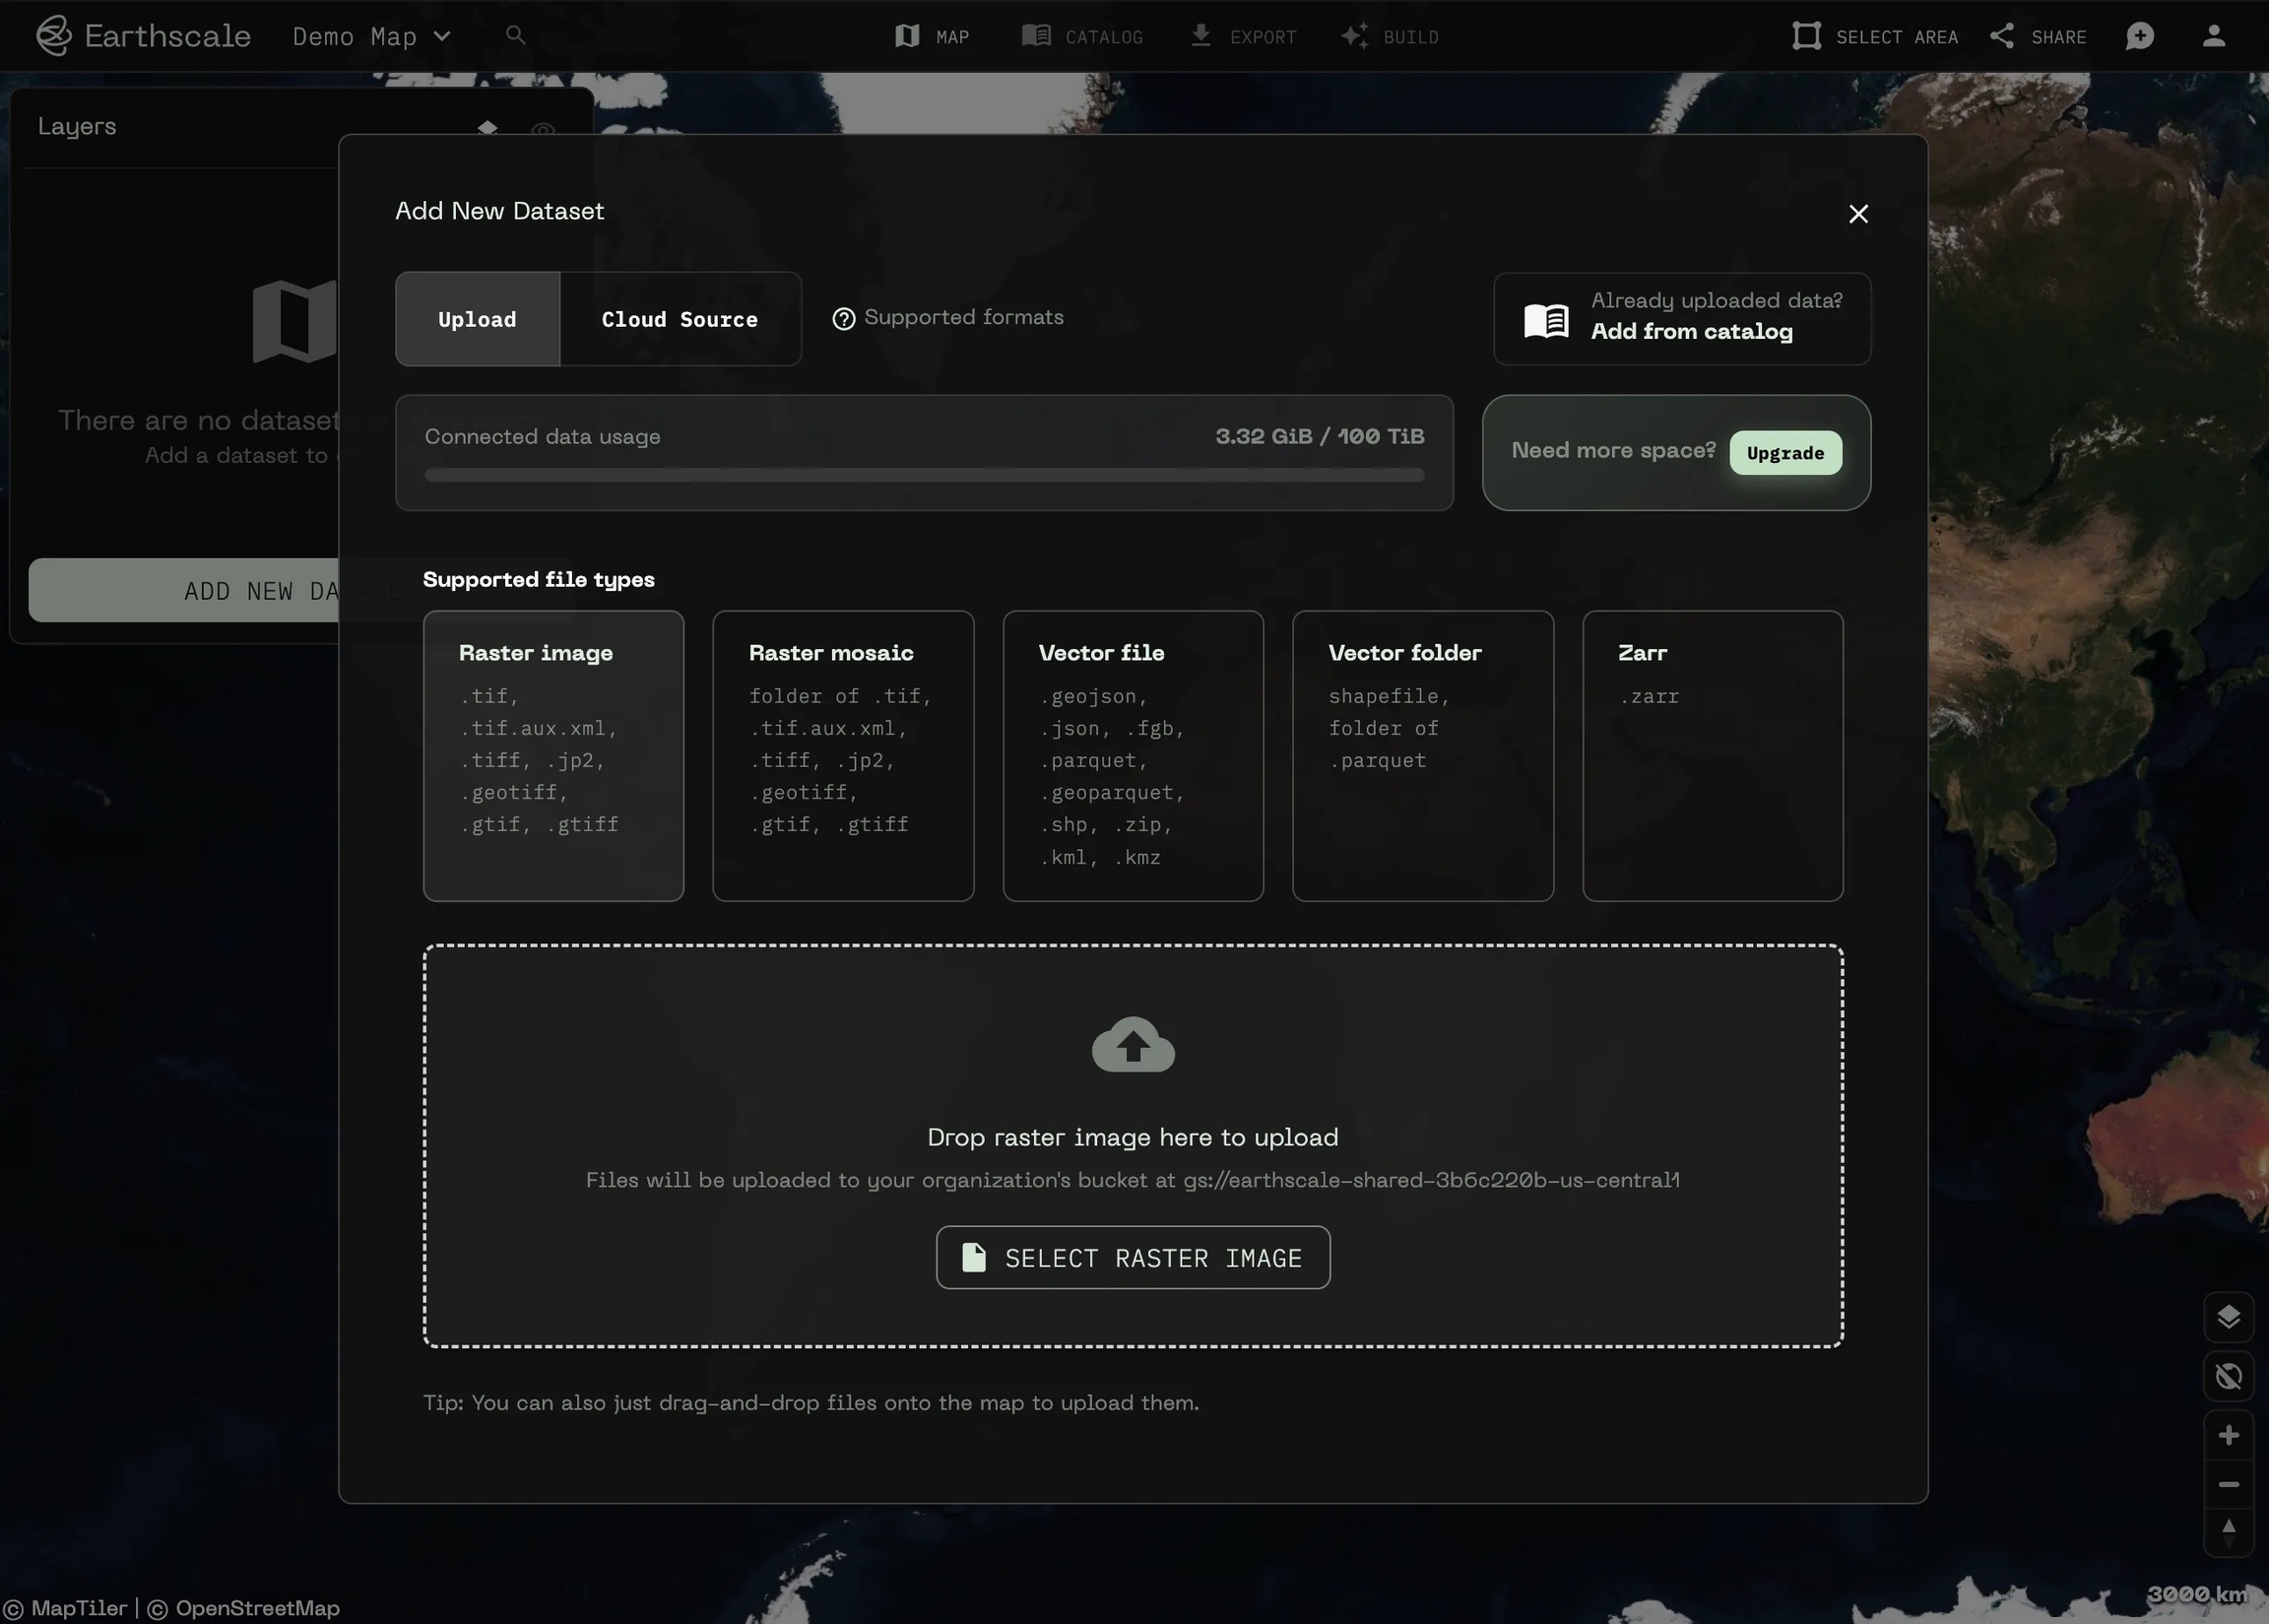Click the connected data usage progress bar

[923, 475]
